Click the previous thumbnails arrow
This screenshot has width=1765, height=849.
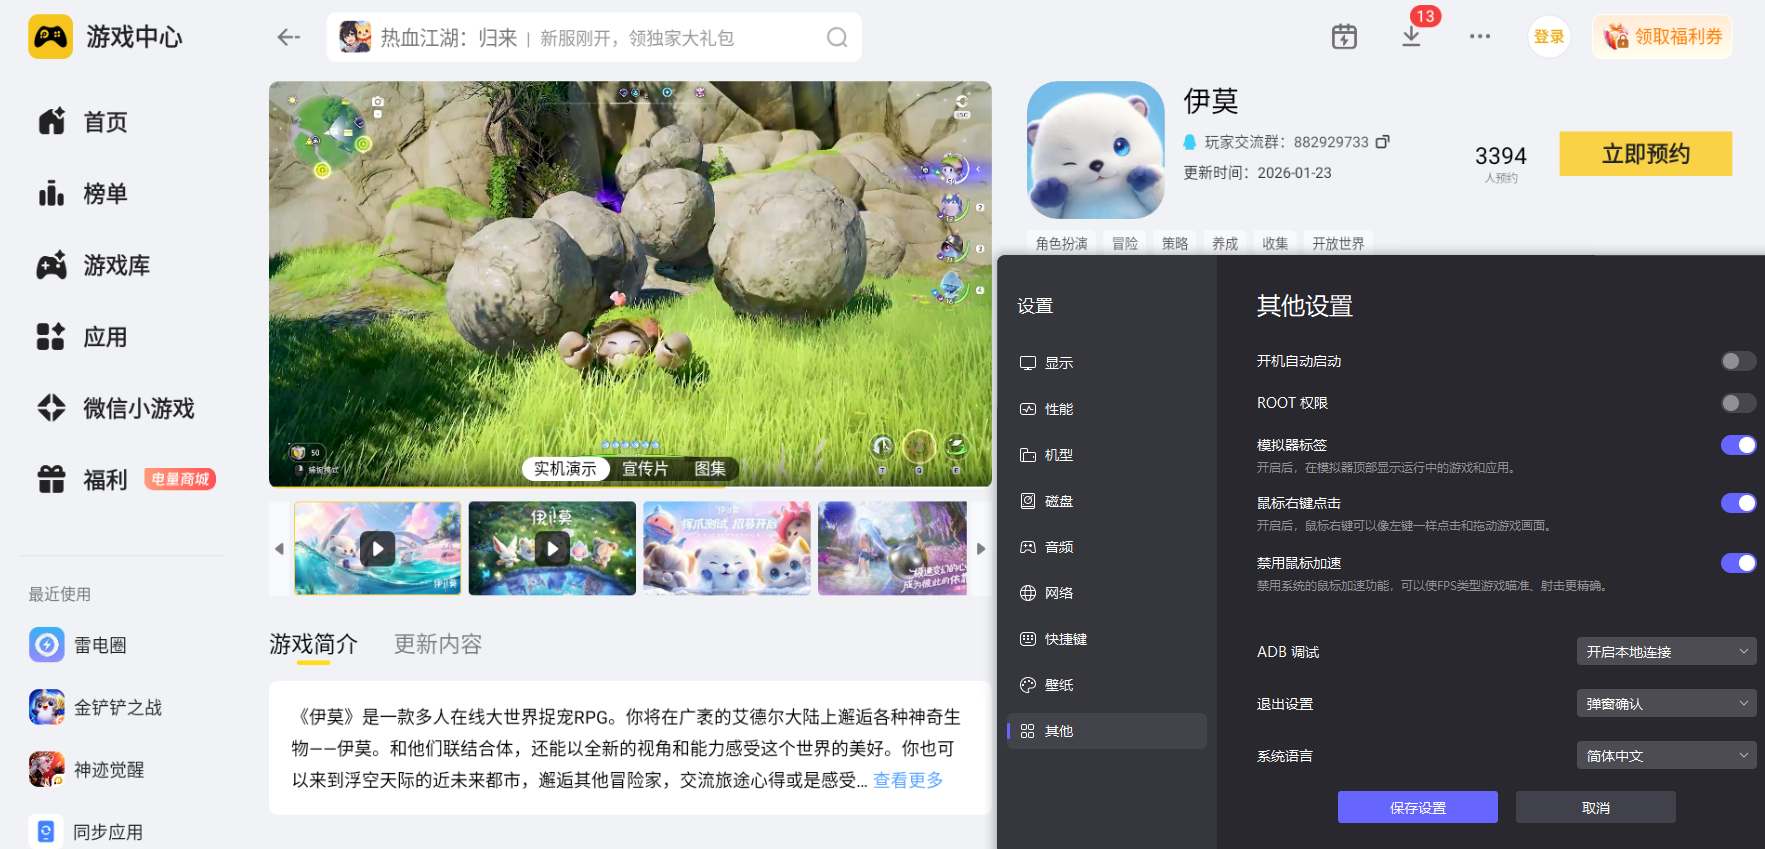coord(279,548)
